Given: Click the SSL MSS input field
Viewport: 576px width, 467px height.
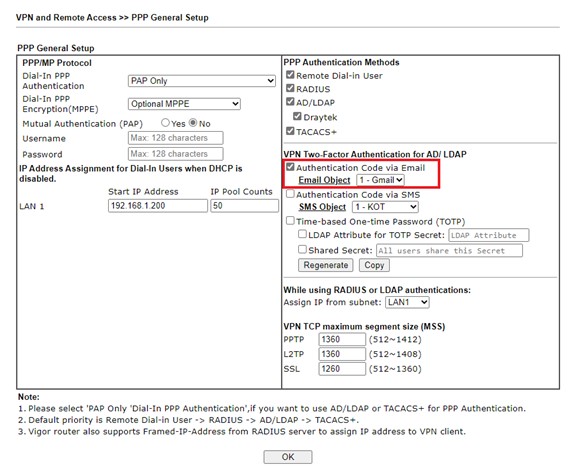Looking at the screenshot, I should 342,369.
